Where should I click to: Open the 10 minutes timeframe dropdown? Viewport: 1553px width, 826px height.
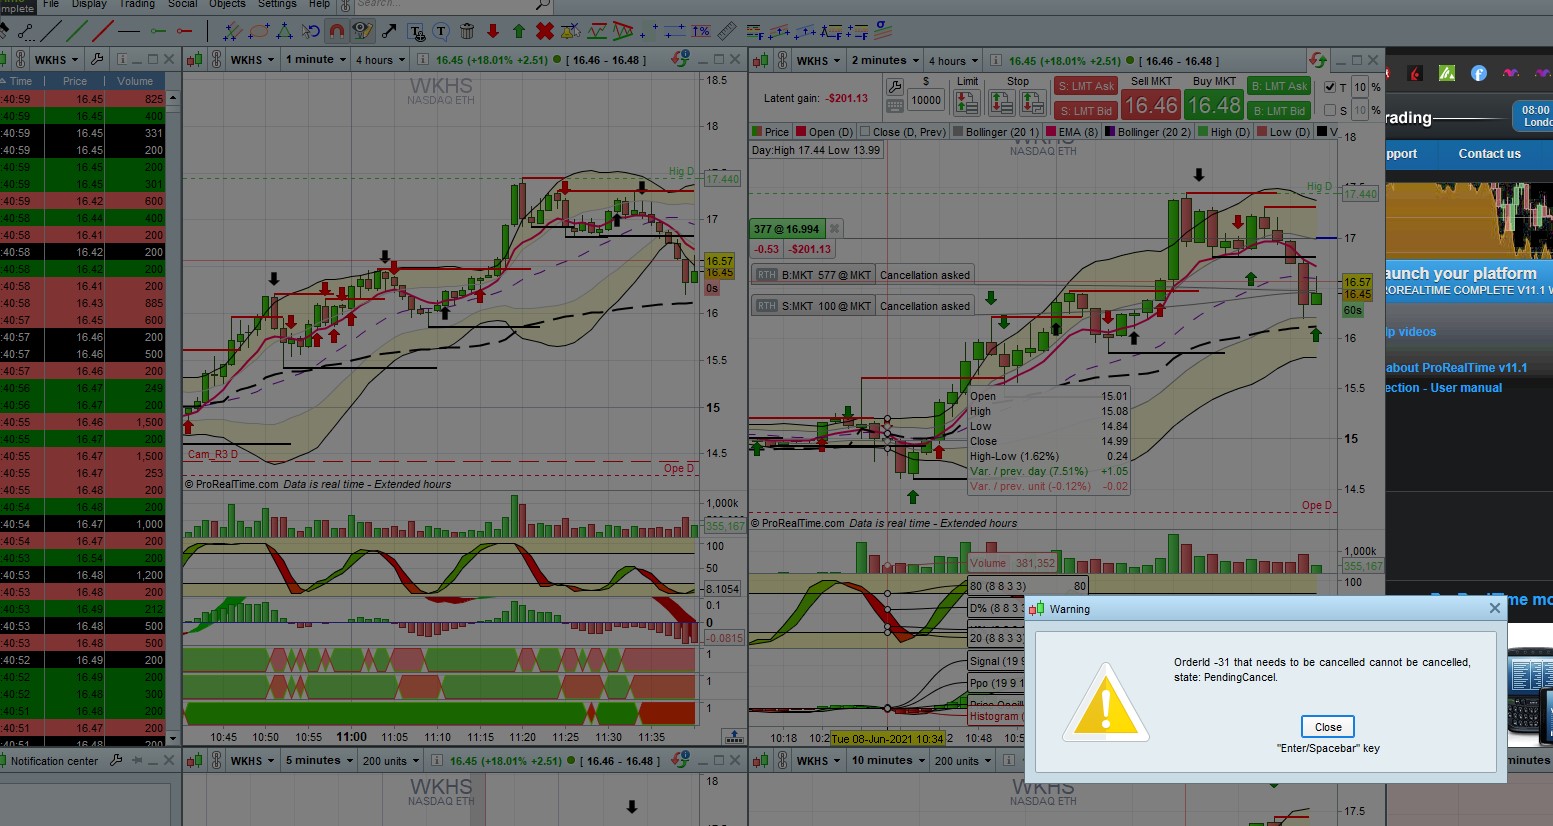(887, 760)
